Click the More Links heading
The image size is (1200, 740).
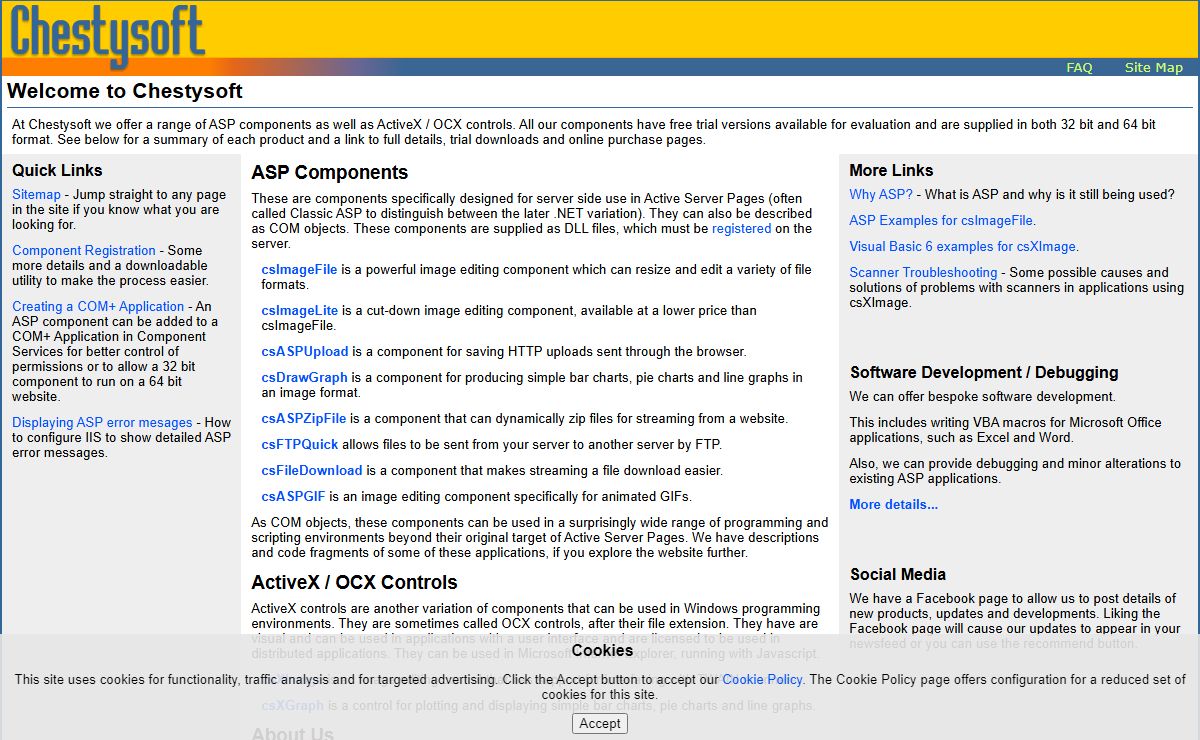(x=892, y=171)
